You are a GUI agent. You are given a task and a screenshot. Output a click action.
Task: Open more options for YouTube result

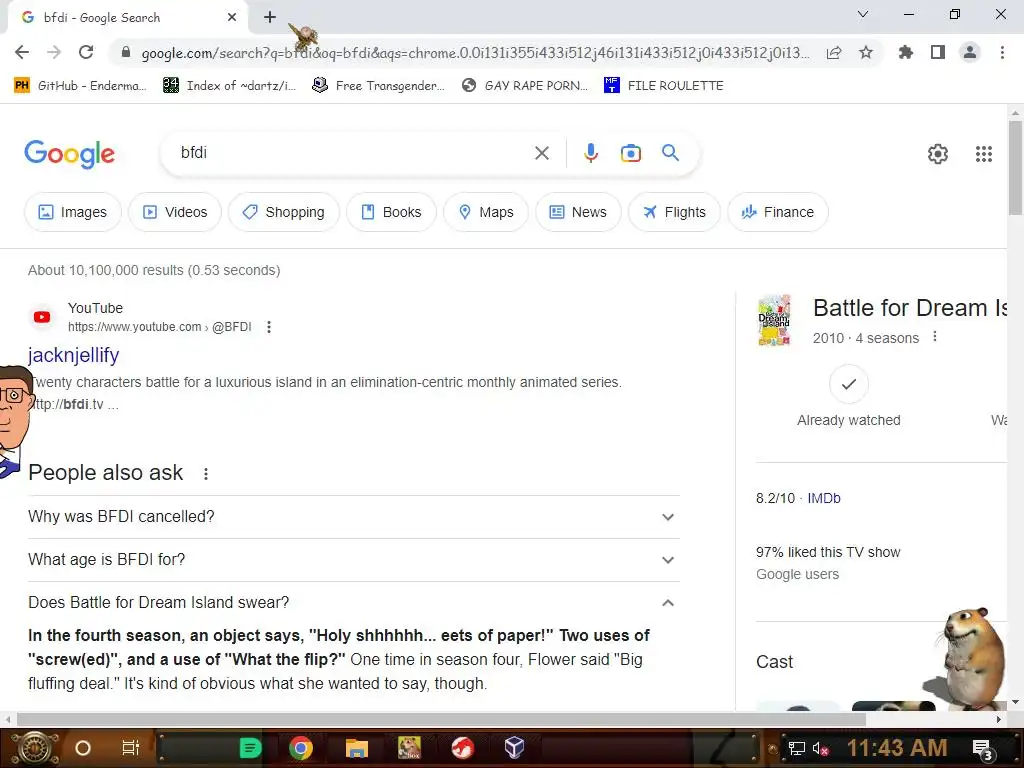(269, 327)
